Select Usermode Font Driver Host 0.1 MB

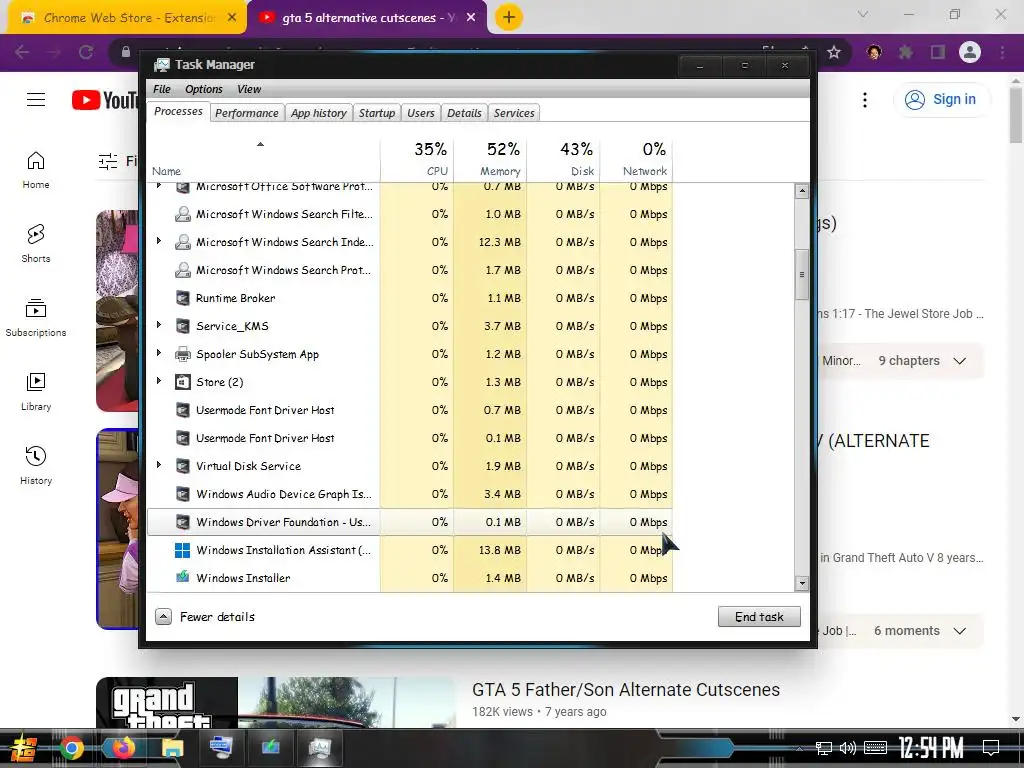(x=410, y=438)
